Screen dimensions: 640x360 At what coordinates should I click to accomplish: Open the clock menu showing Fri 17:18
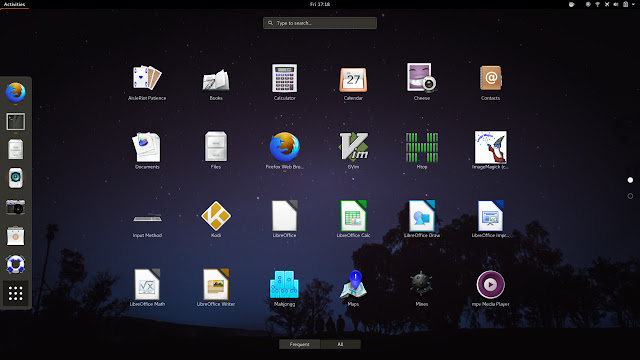tap(320, 4)
